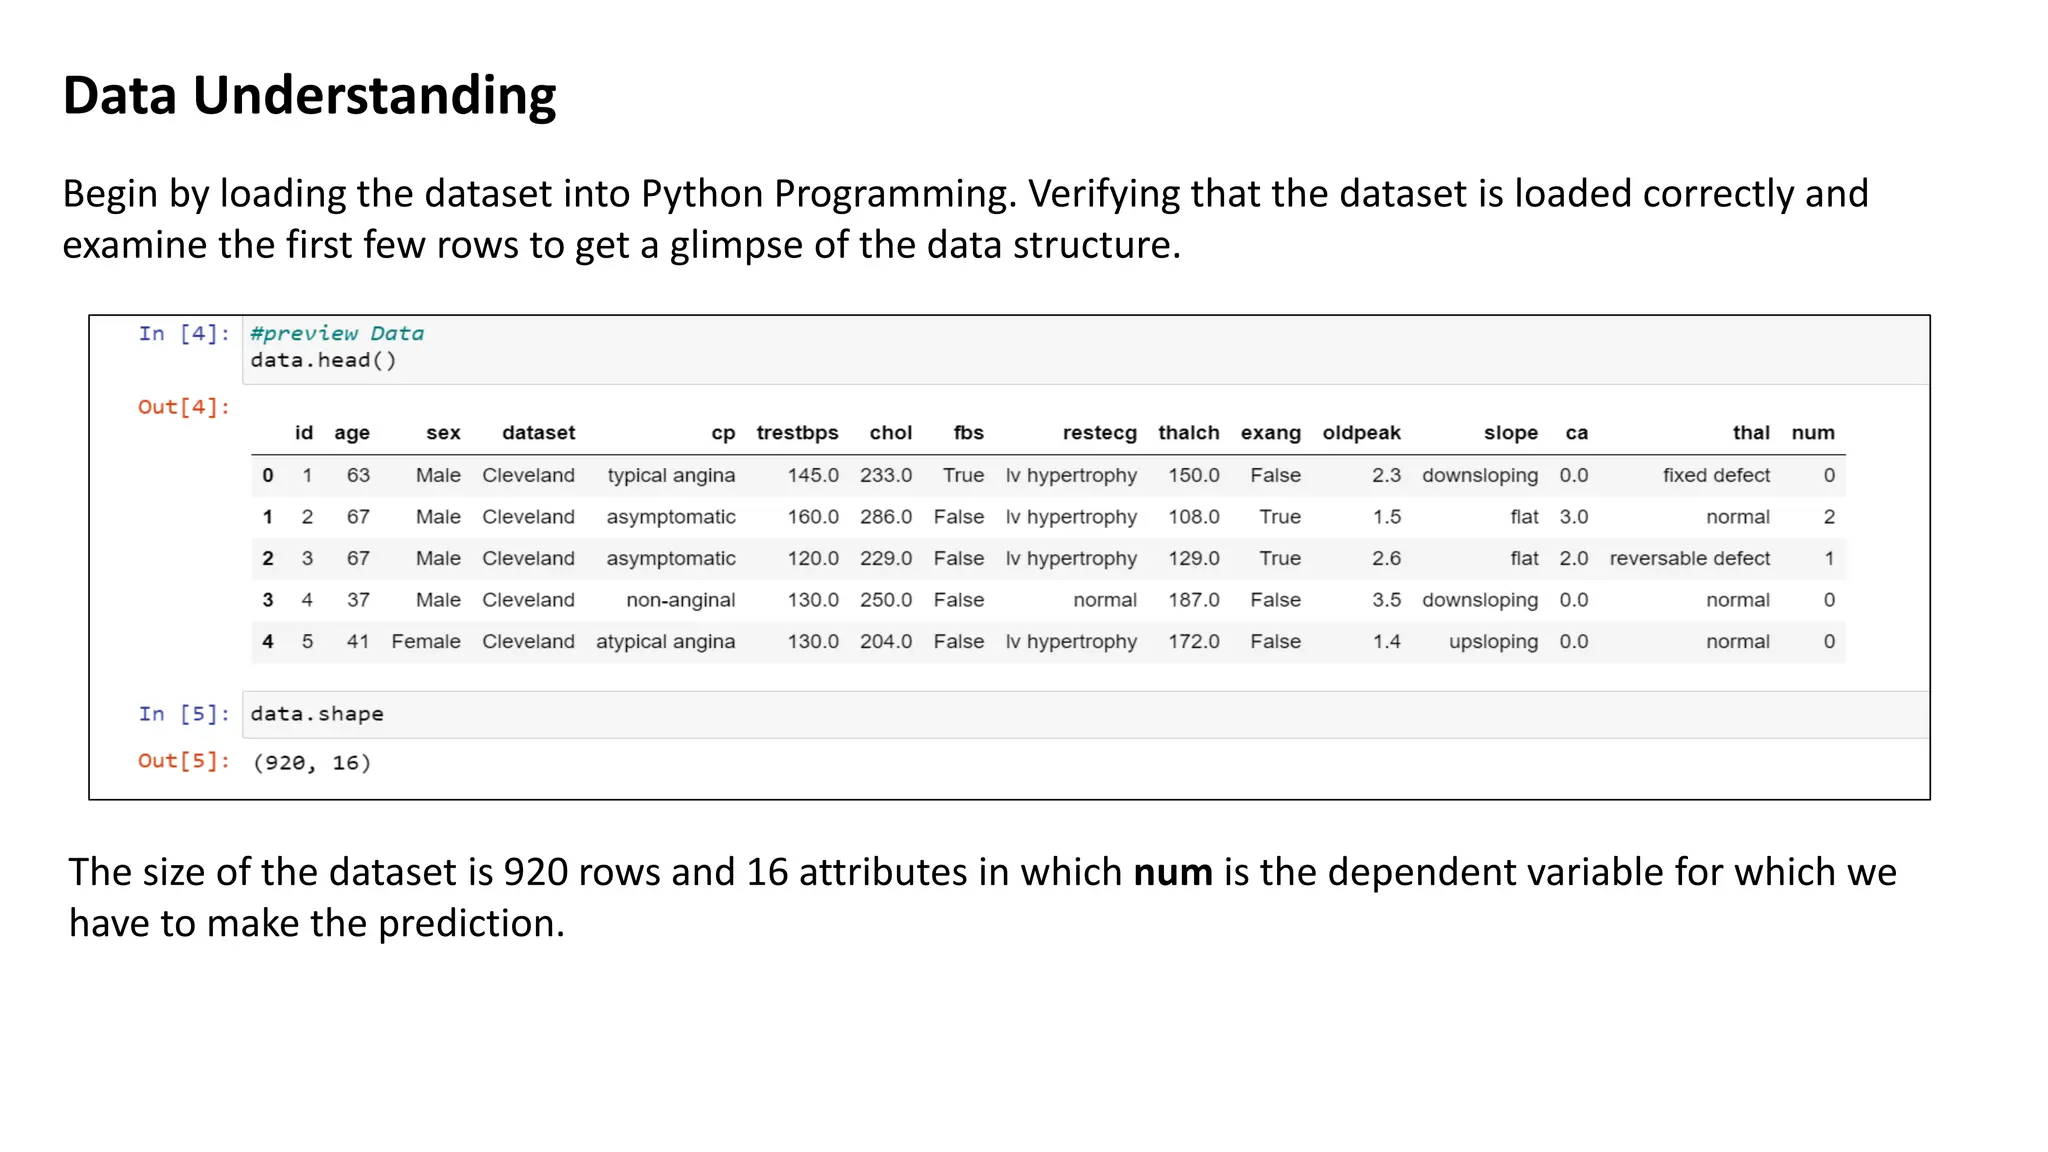The image size is (2048, 1152).
Task: Click the 'upsloping' slope value
Action: (x=1493, y=642)
